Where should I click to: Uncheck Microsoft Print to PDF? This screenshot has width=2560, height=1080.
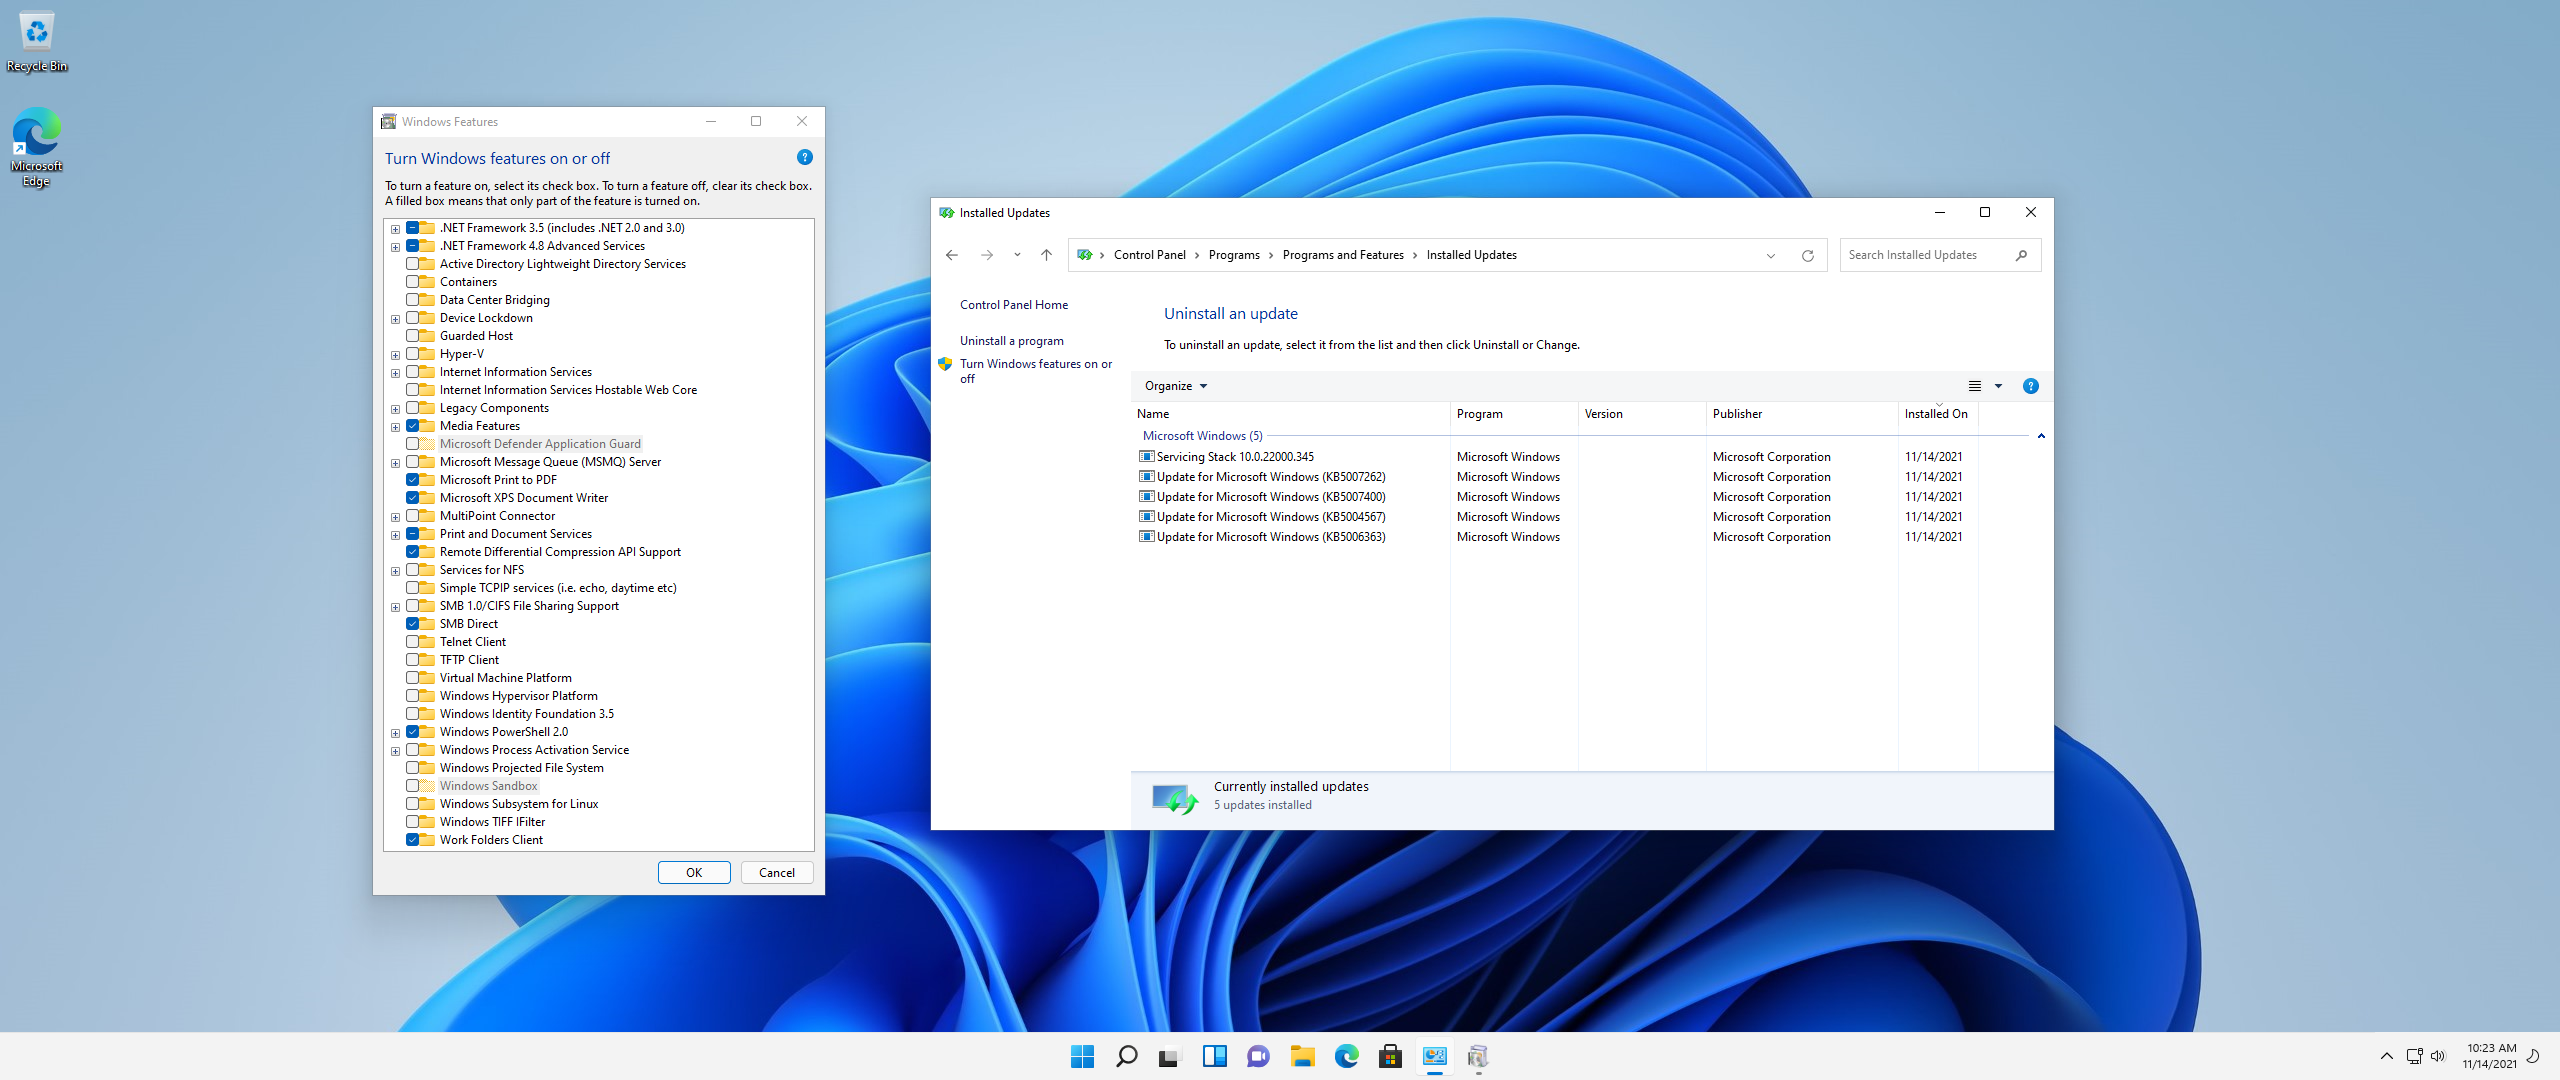412,480
